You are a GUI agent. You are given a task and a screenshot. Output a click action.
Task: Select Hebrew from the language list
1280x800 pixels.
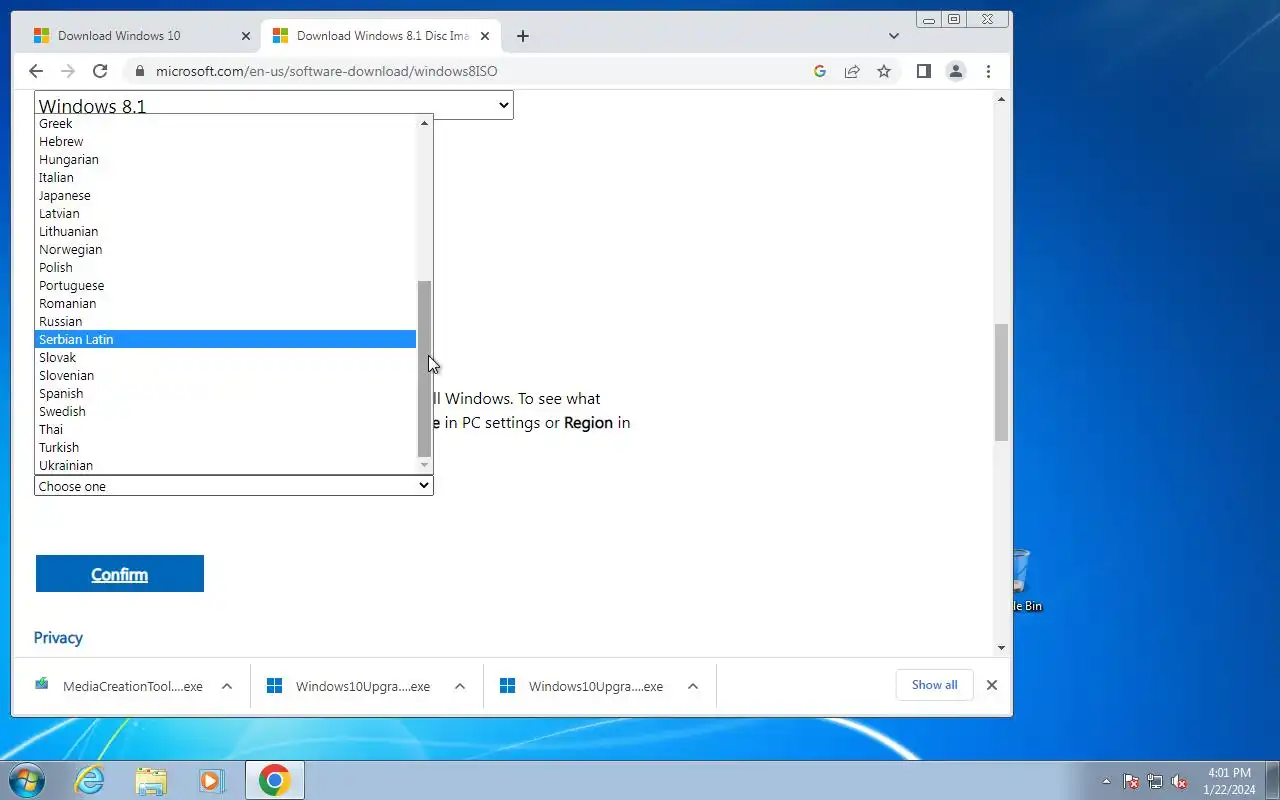click(225, 142)
